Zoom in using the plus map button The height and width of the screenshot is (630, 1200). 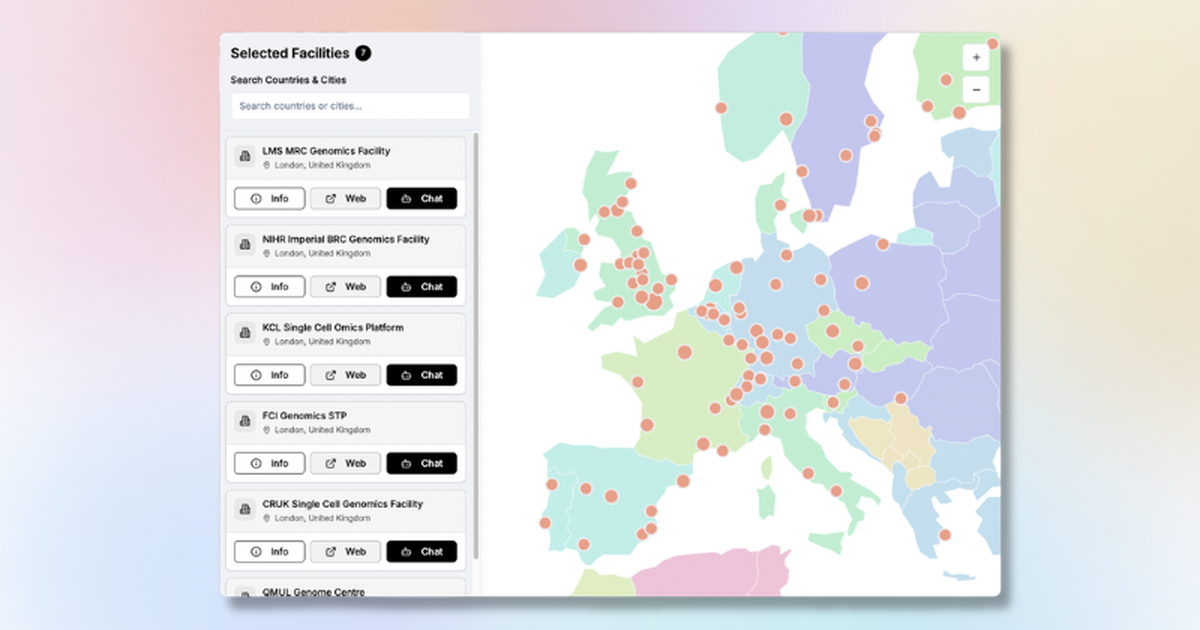pos(976,58)
